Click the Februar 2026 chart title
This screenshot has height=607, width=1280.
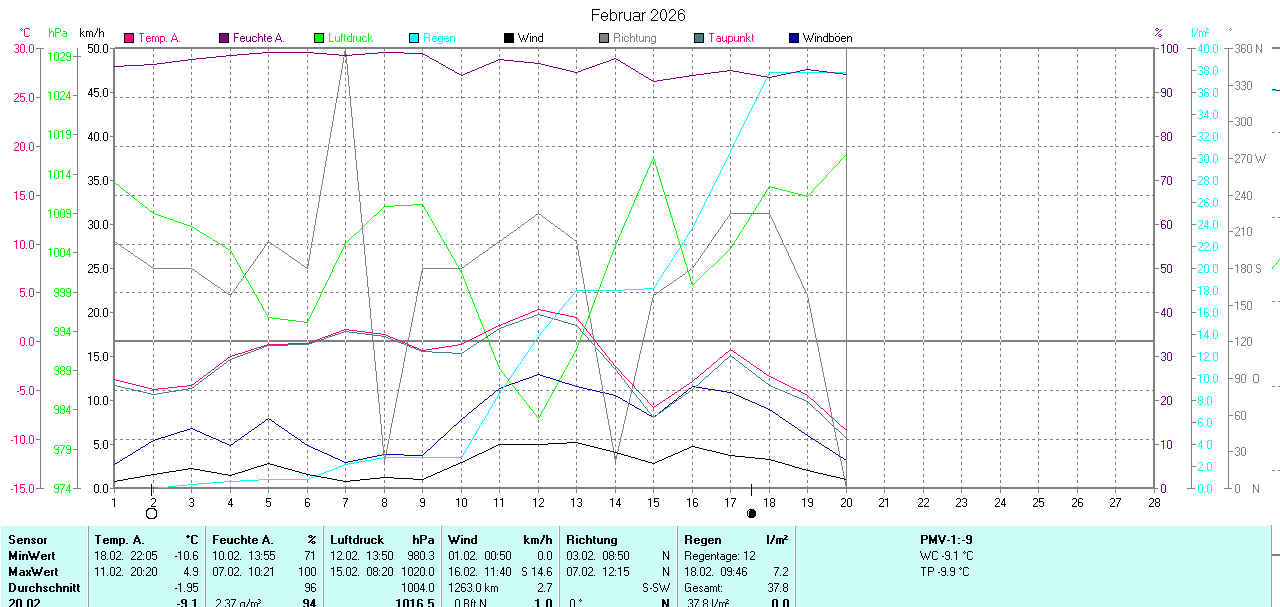click(638, 15)
